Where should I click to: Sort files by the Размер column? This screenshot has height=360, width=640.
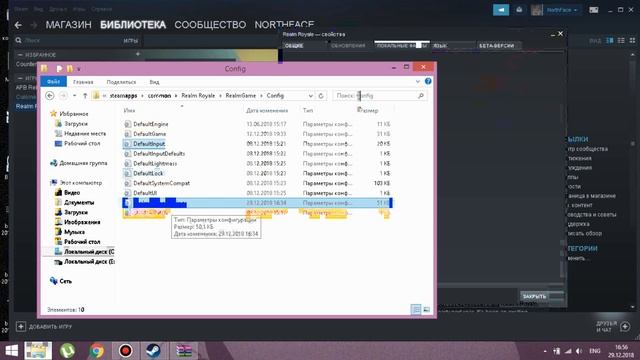tap(369, 111)
